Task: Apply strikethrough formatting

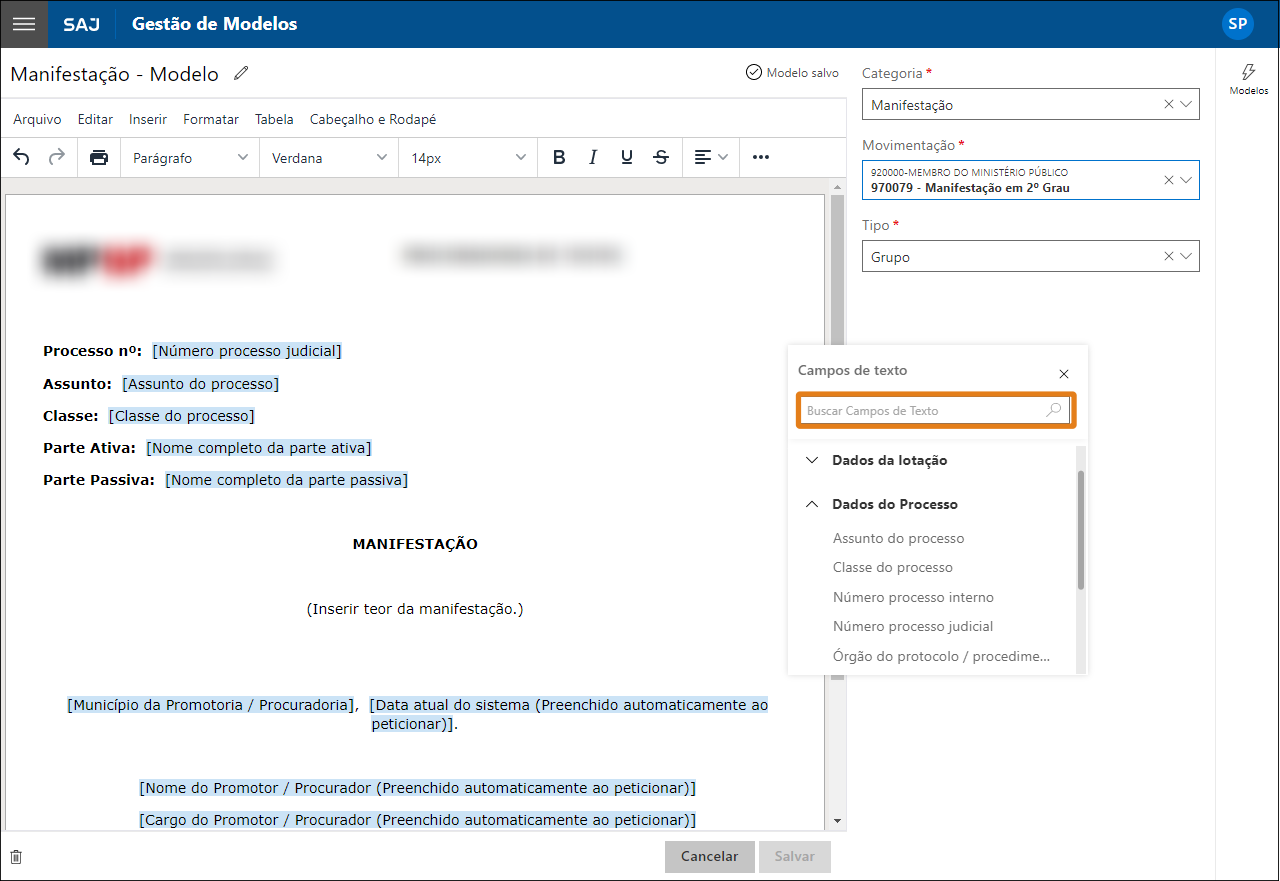Action: click(x=661, y=157)
